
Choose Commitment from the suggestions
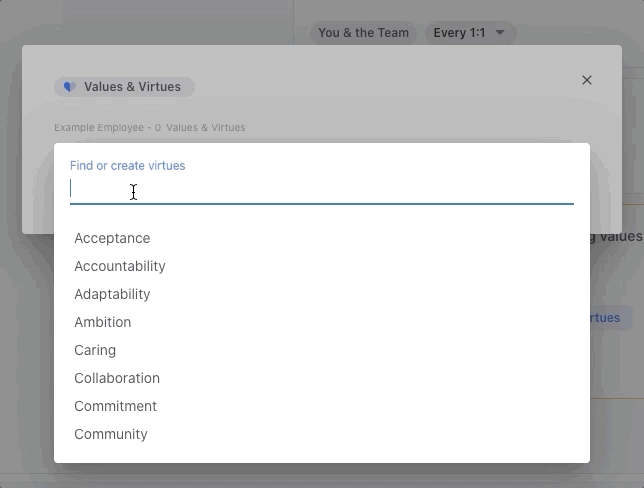(x=116, y=406)
